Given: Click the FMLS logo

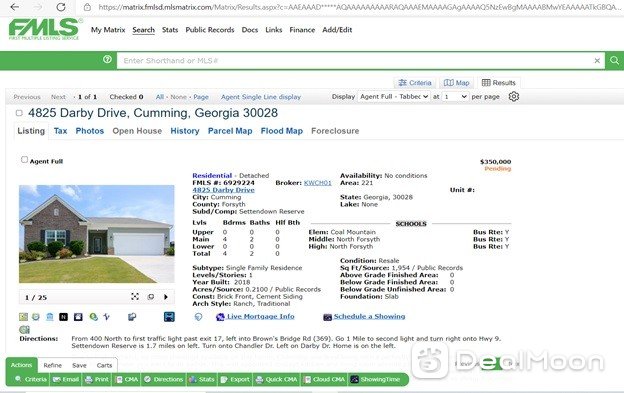Looking at the screenshot, I should pos(44,29).
